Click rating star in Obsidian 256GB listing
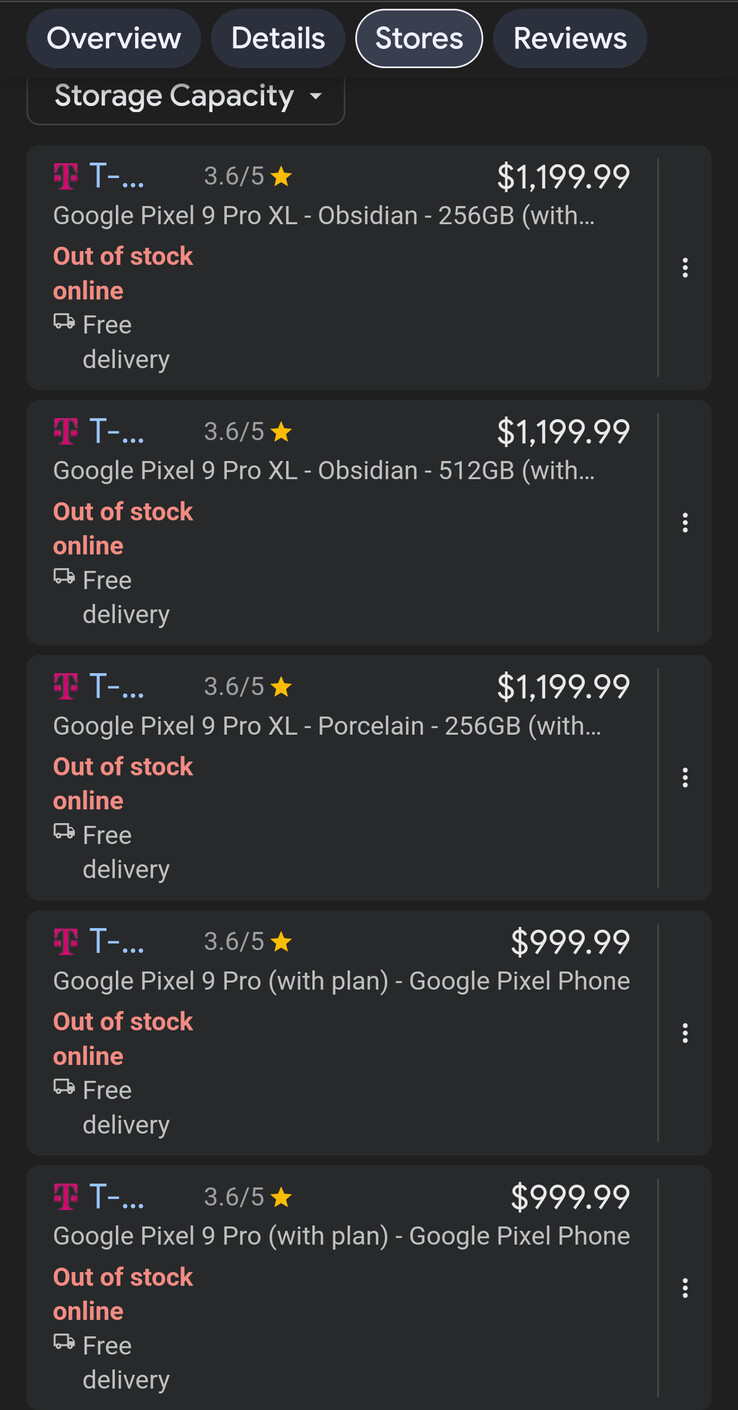Image resolution: width=738 pixels, height=1410 pixels. click(281, 177)
